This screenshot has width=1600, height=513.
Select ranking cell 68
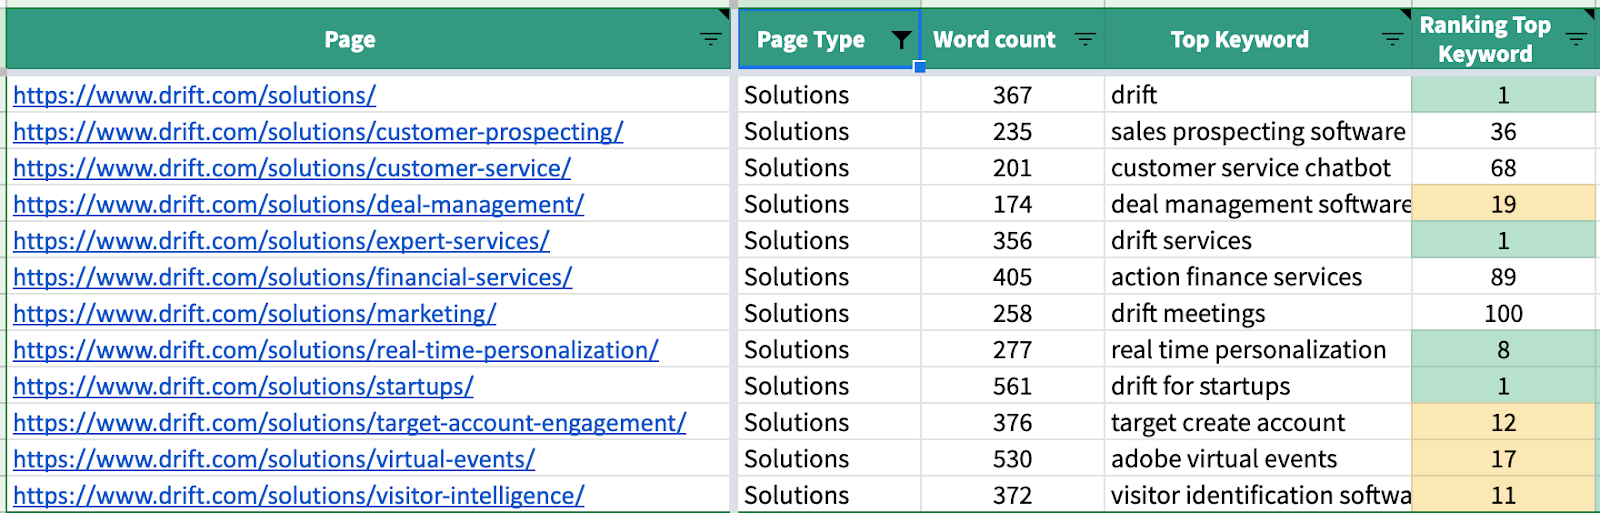1504,168
